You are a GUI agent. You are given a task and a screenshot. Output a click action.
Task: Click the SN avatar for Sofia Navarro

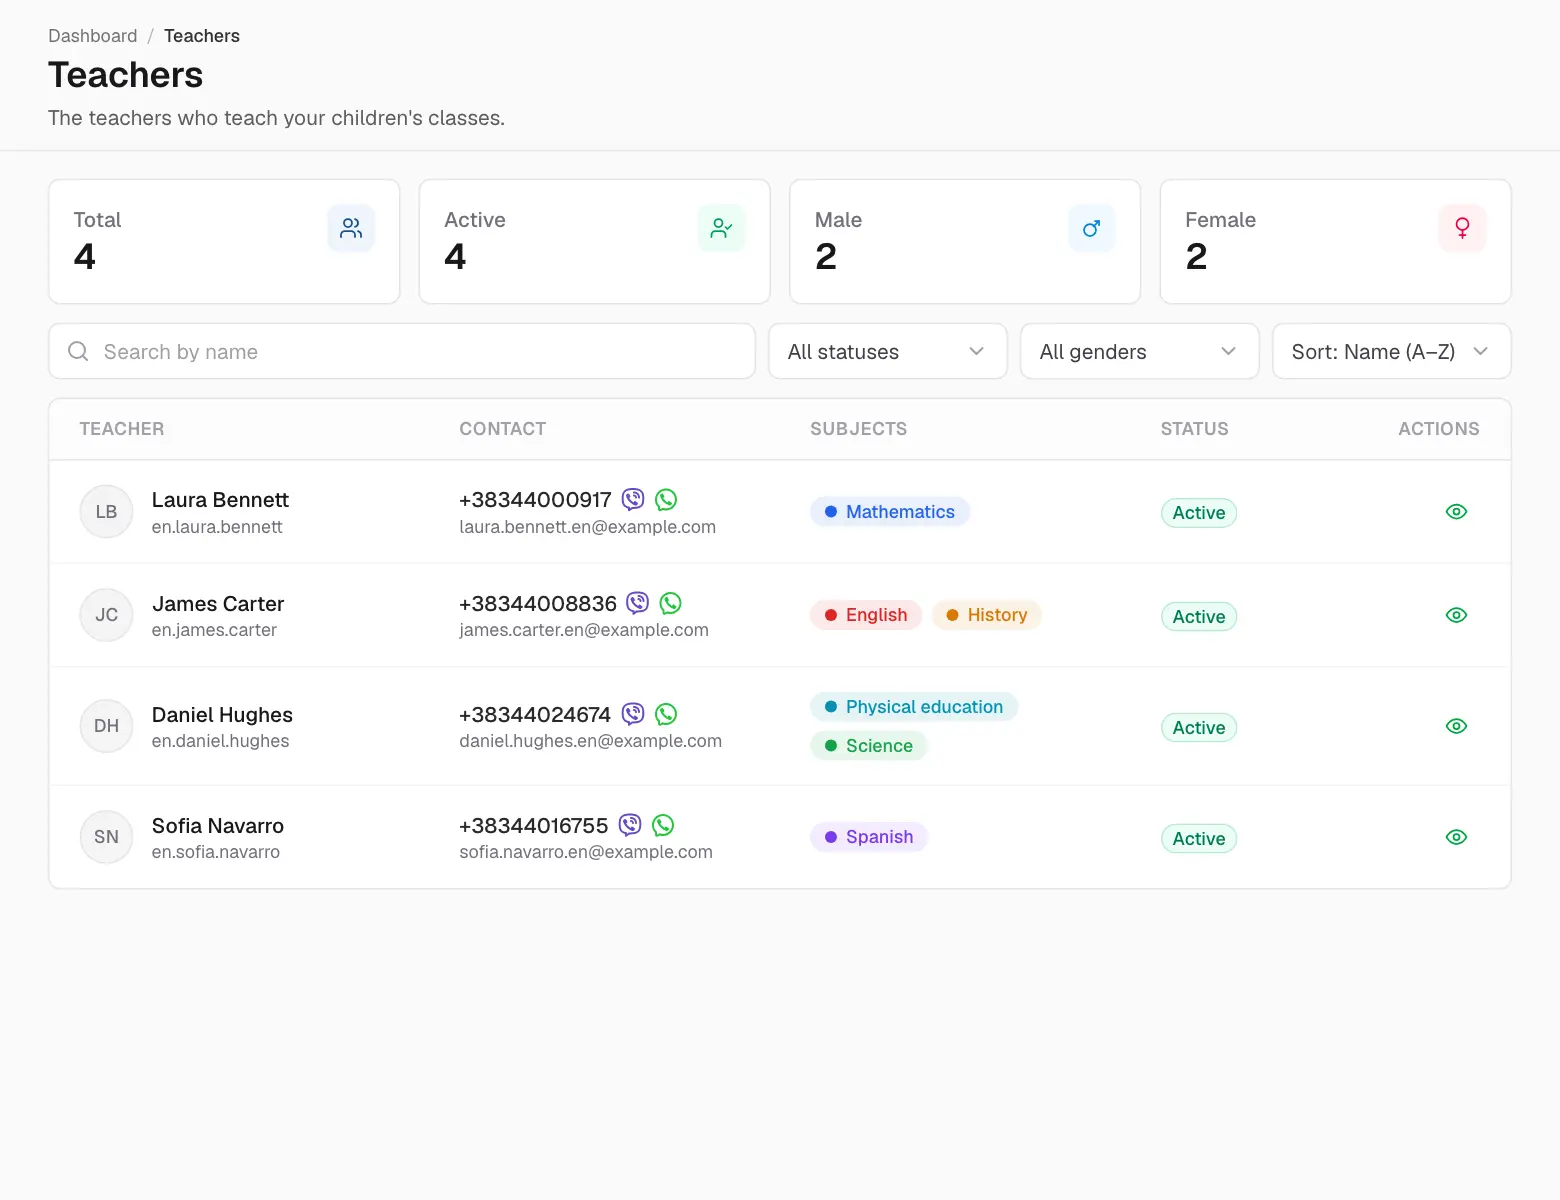tap(106, 837)
